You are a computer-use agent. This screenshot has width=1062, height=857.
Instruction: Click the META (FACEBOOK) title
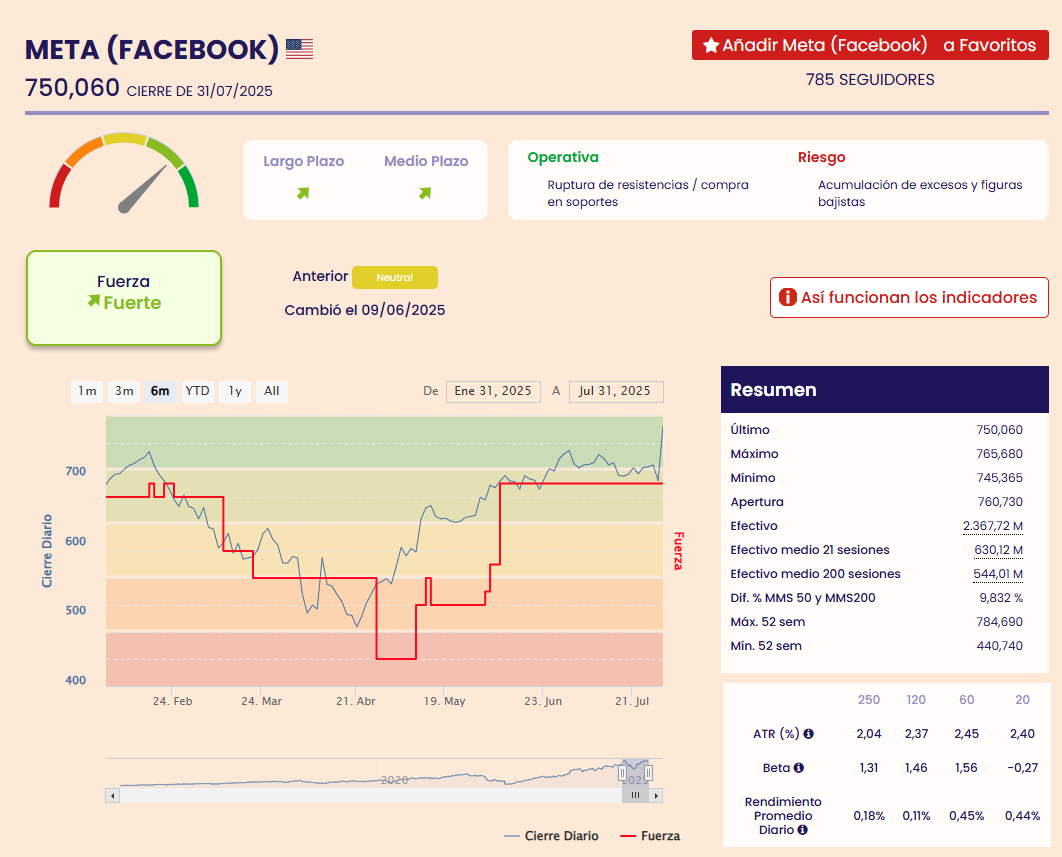point(152,49)
